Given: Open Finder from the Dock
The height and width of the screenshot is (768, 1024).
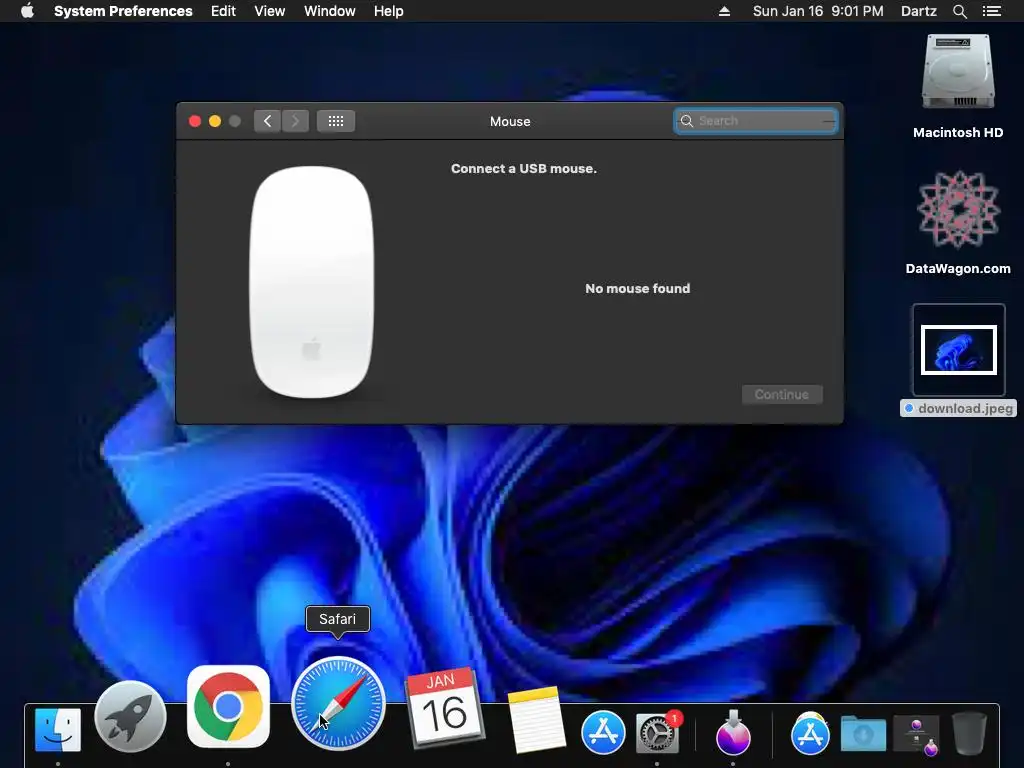Looking at the screenshot, I should pos(58,729).
